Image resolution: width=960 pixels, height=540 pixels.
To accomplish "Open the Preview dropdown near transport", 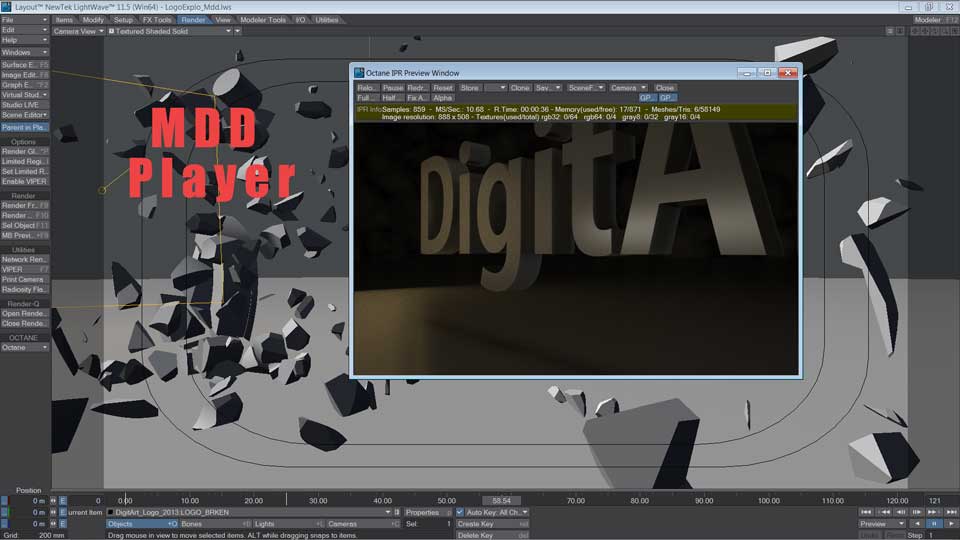I will pyautogui.click(x=882, y=524).
